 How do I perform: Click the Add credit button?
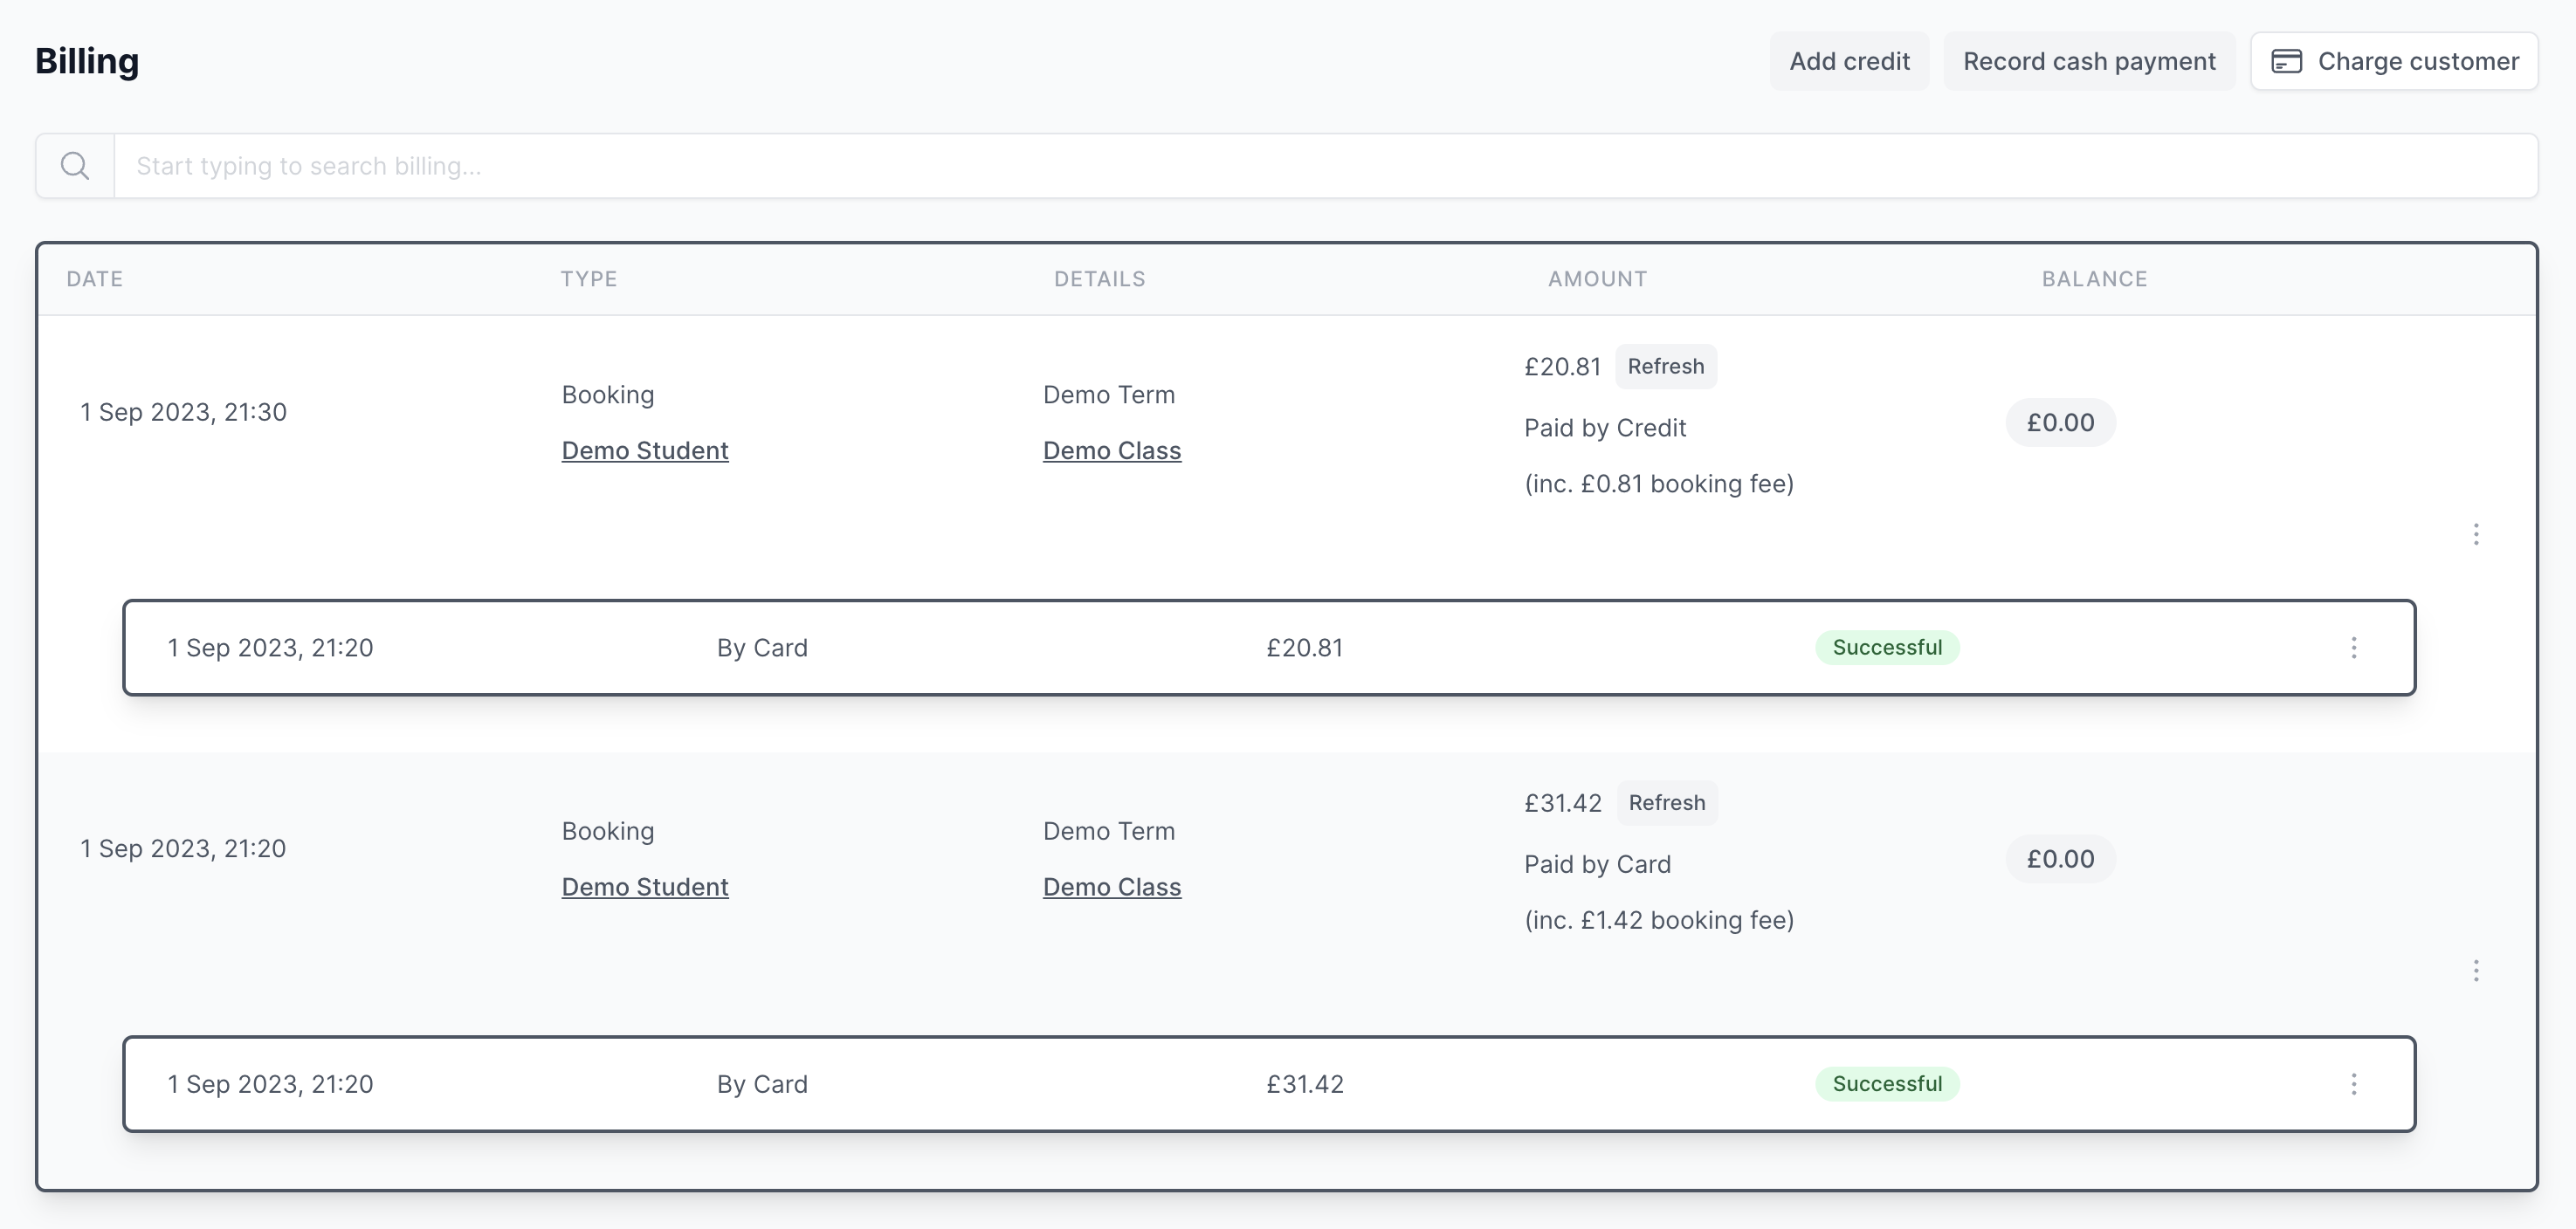(1849, 61)
